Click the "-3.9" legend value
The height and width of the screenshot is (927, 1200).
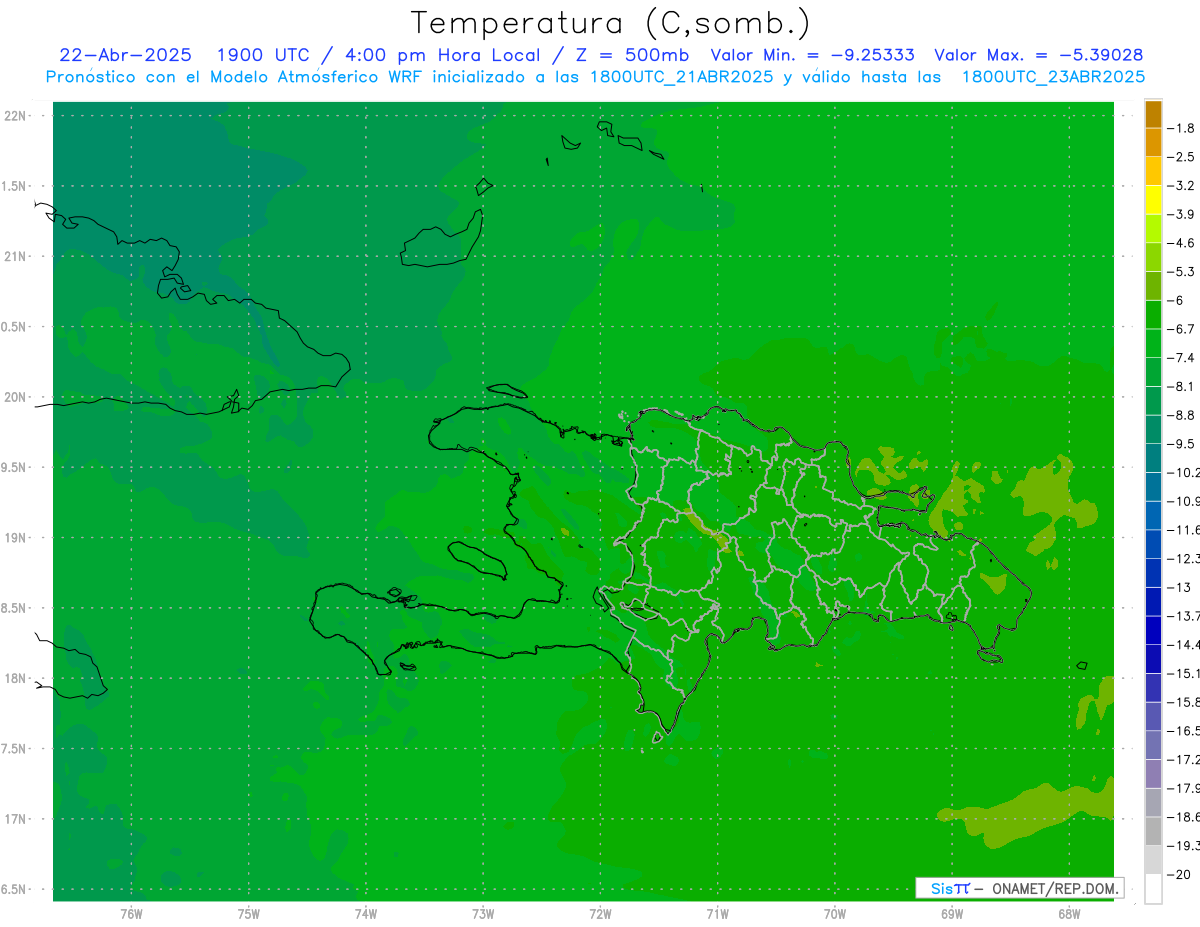tap(1181, 214)
